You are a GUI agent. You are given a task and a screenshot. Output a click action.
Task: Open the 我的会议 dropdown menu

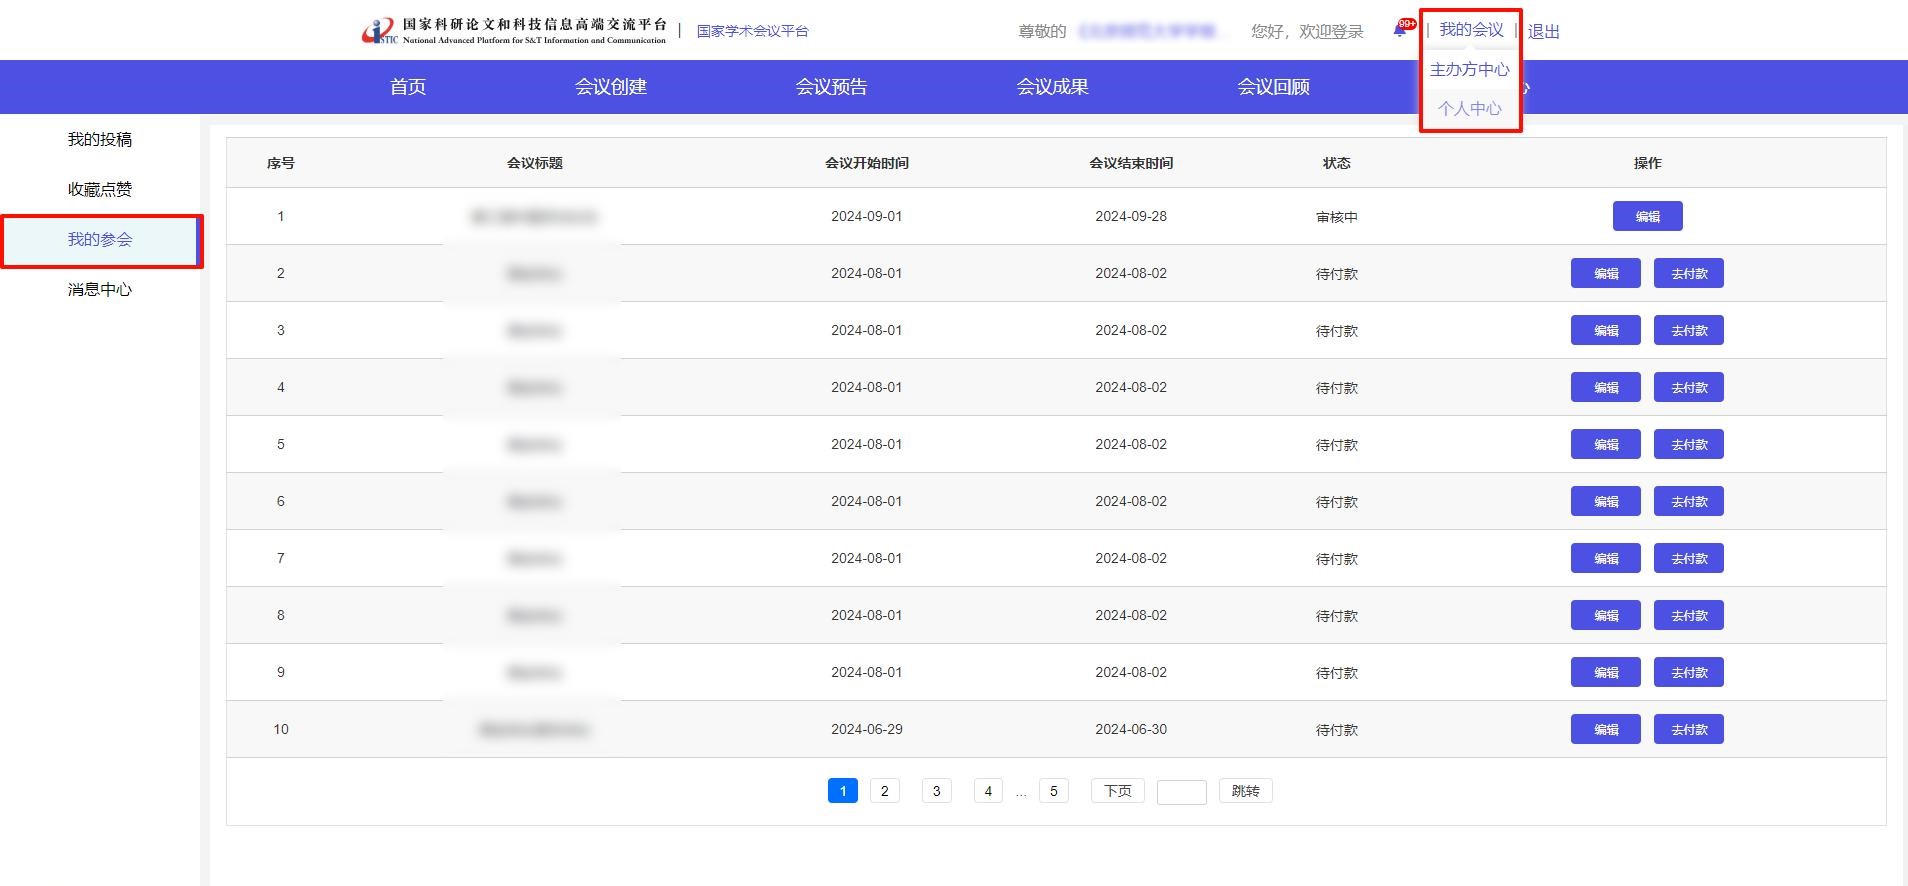coord(1471,30)
